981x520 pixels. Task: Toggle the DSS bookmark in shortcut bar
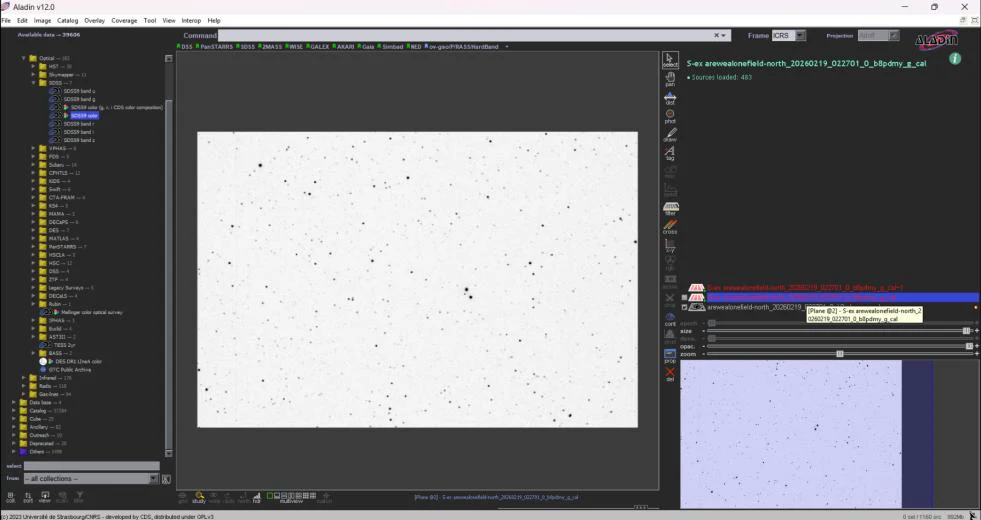click(x=185, y=46)
